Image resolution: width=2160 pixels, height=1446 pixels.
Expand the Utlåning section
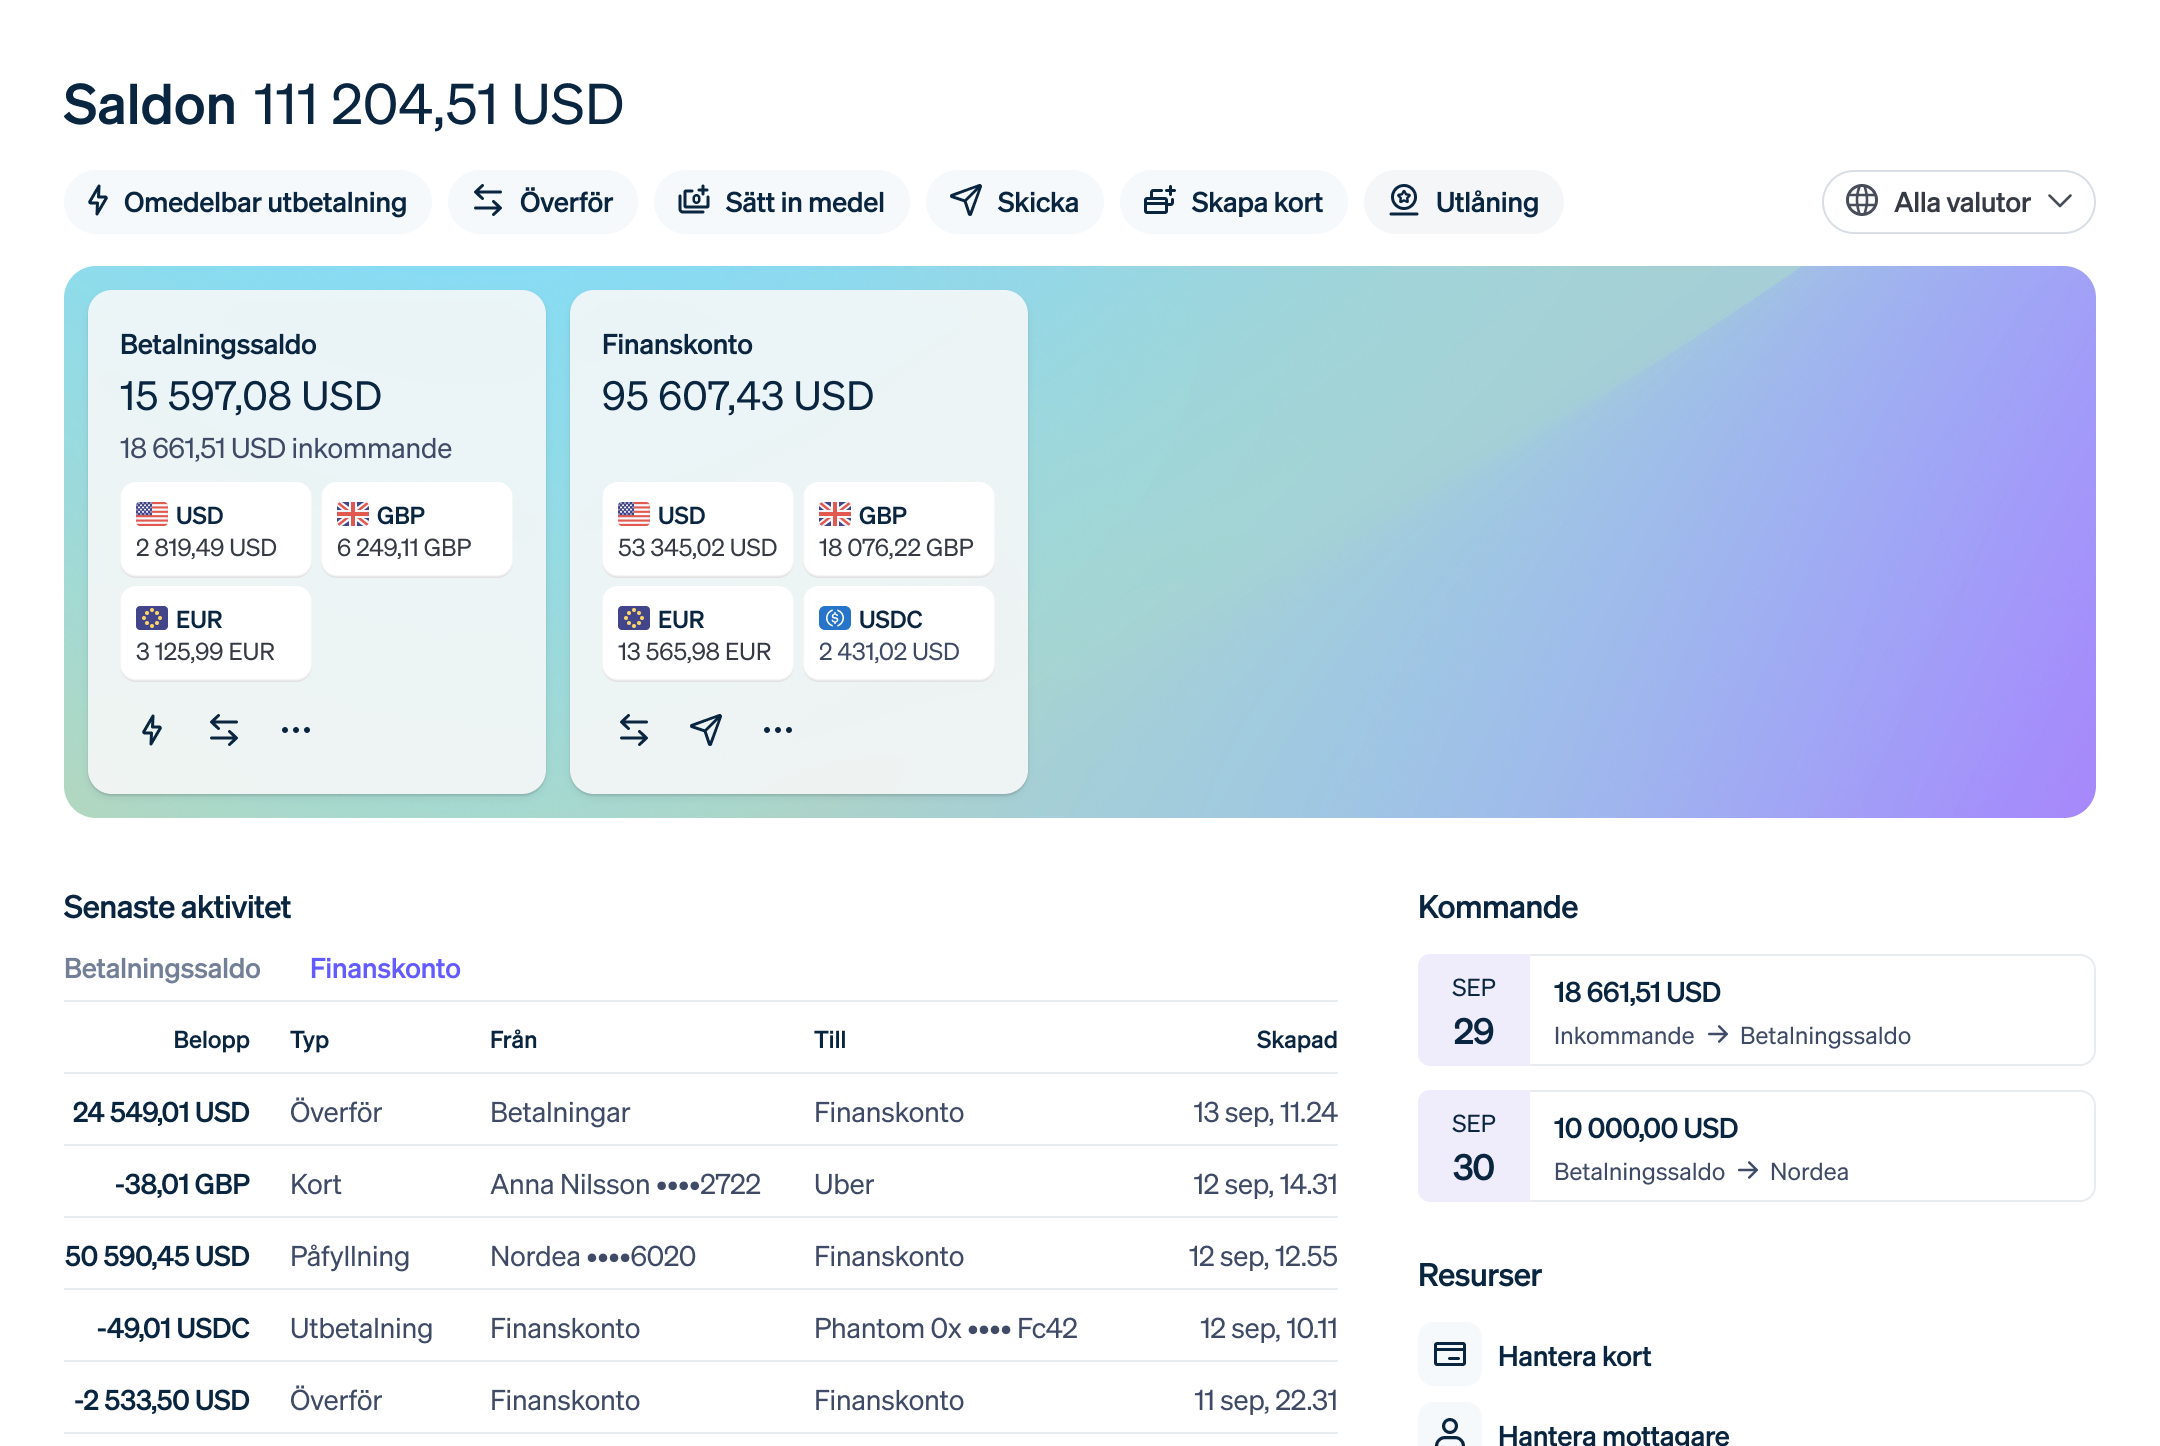coord(1463,201)
